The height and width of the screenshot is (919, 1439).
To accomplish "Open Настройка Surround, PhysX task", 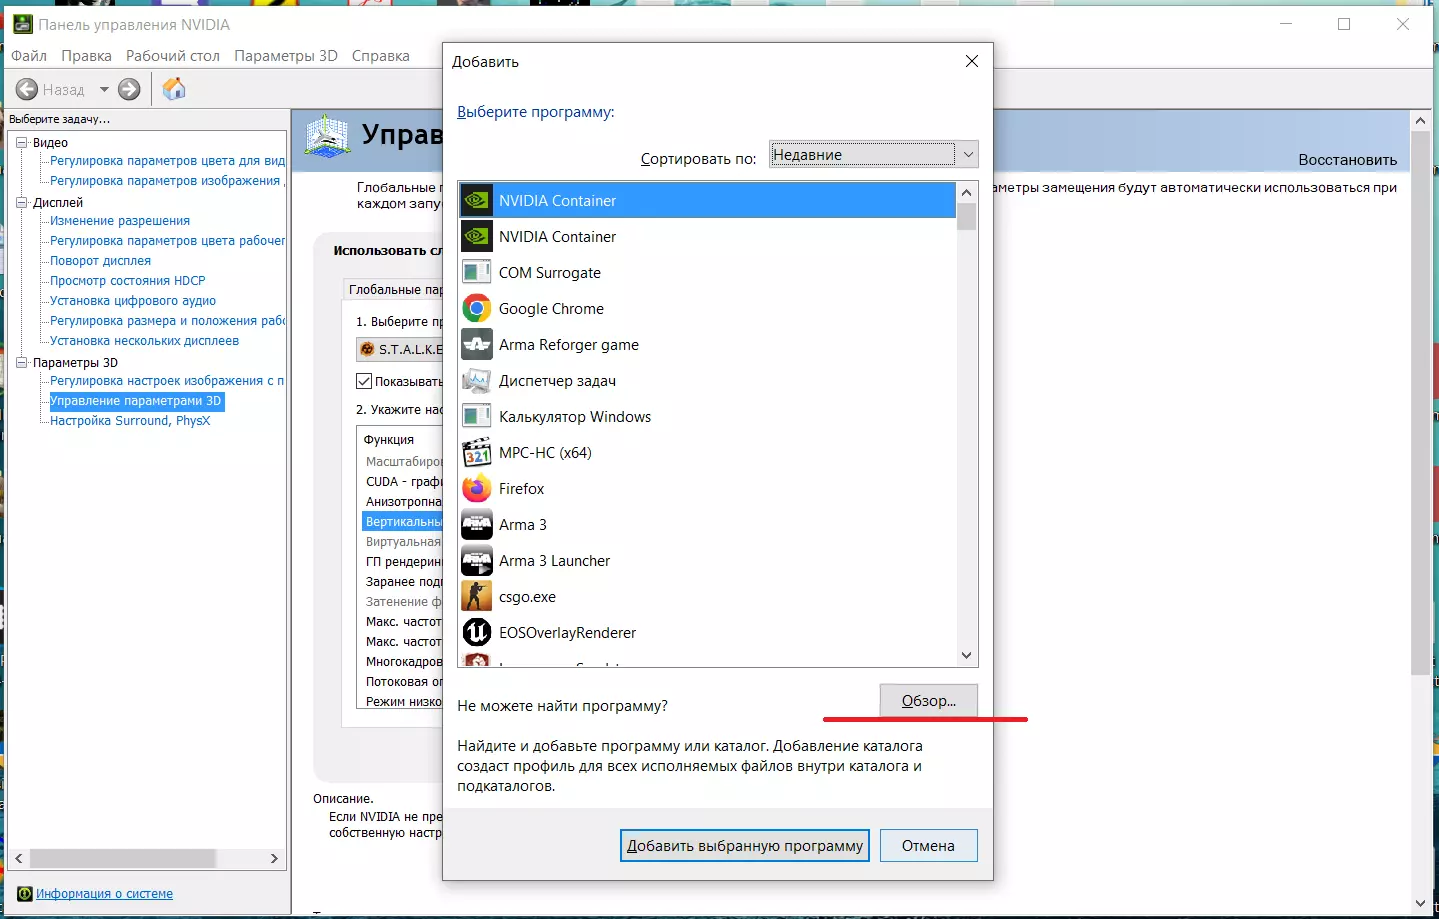I will [x=130, y=421].
